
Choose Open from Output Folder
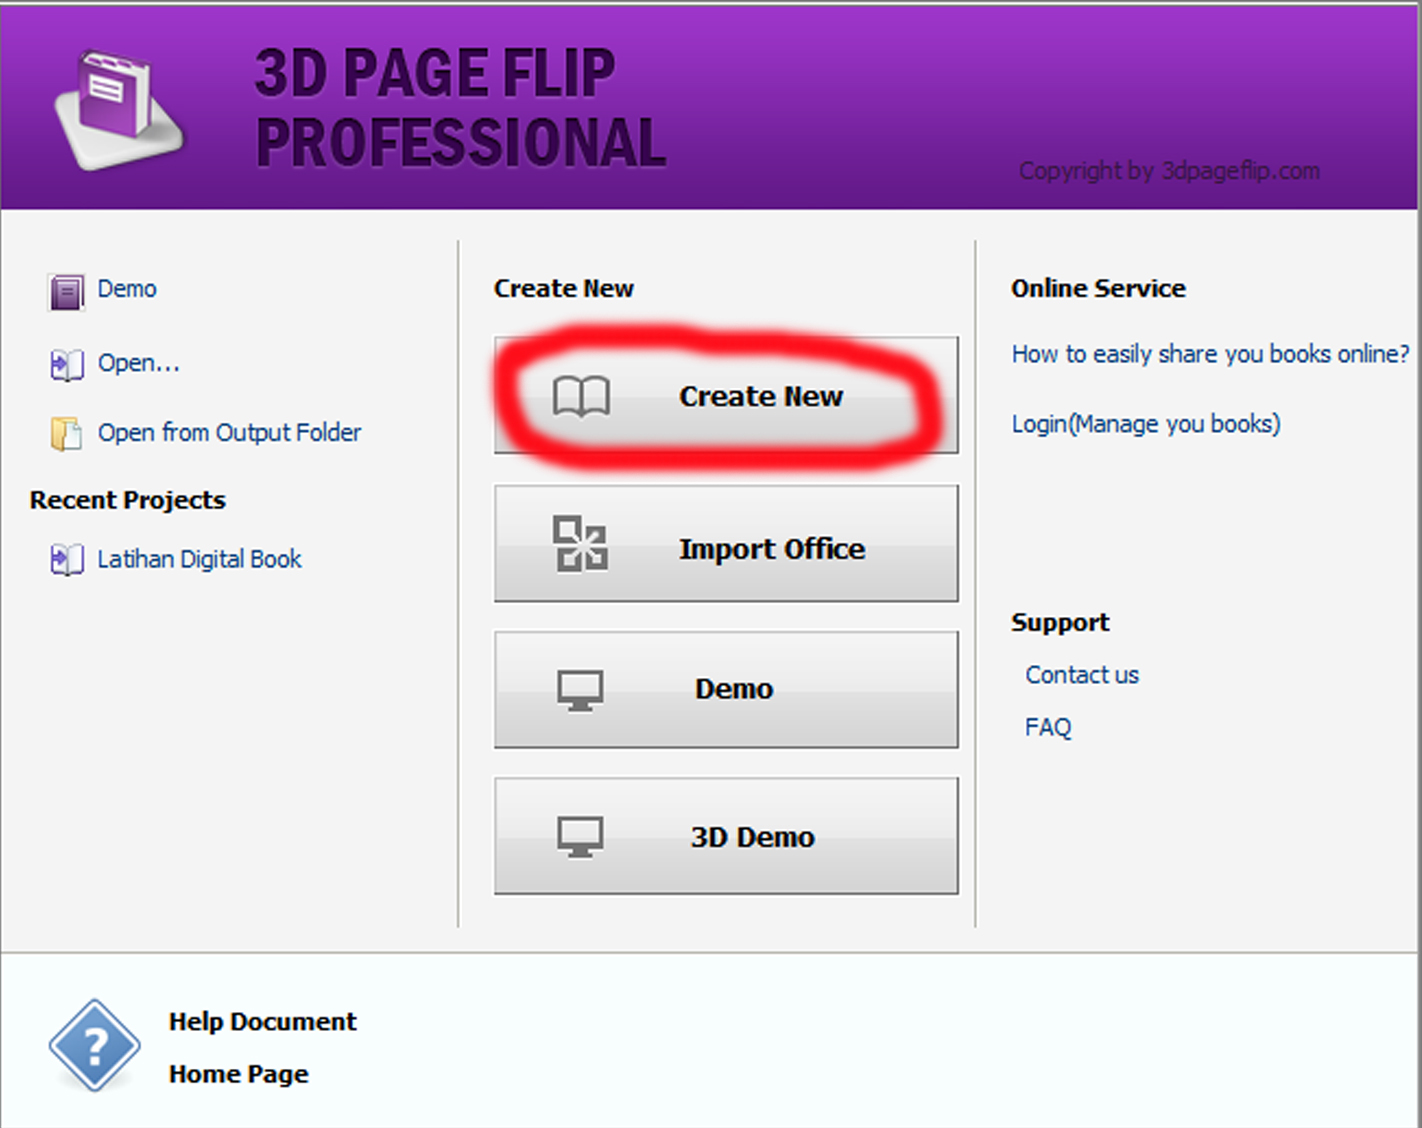pyautogui.click(x=229, y=432)
